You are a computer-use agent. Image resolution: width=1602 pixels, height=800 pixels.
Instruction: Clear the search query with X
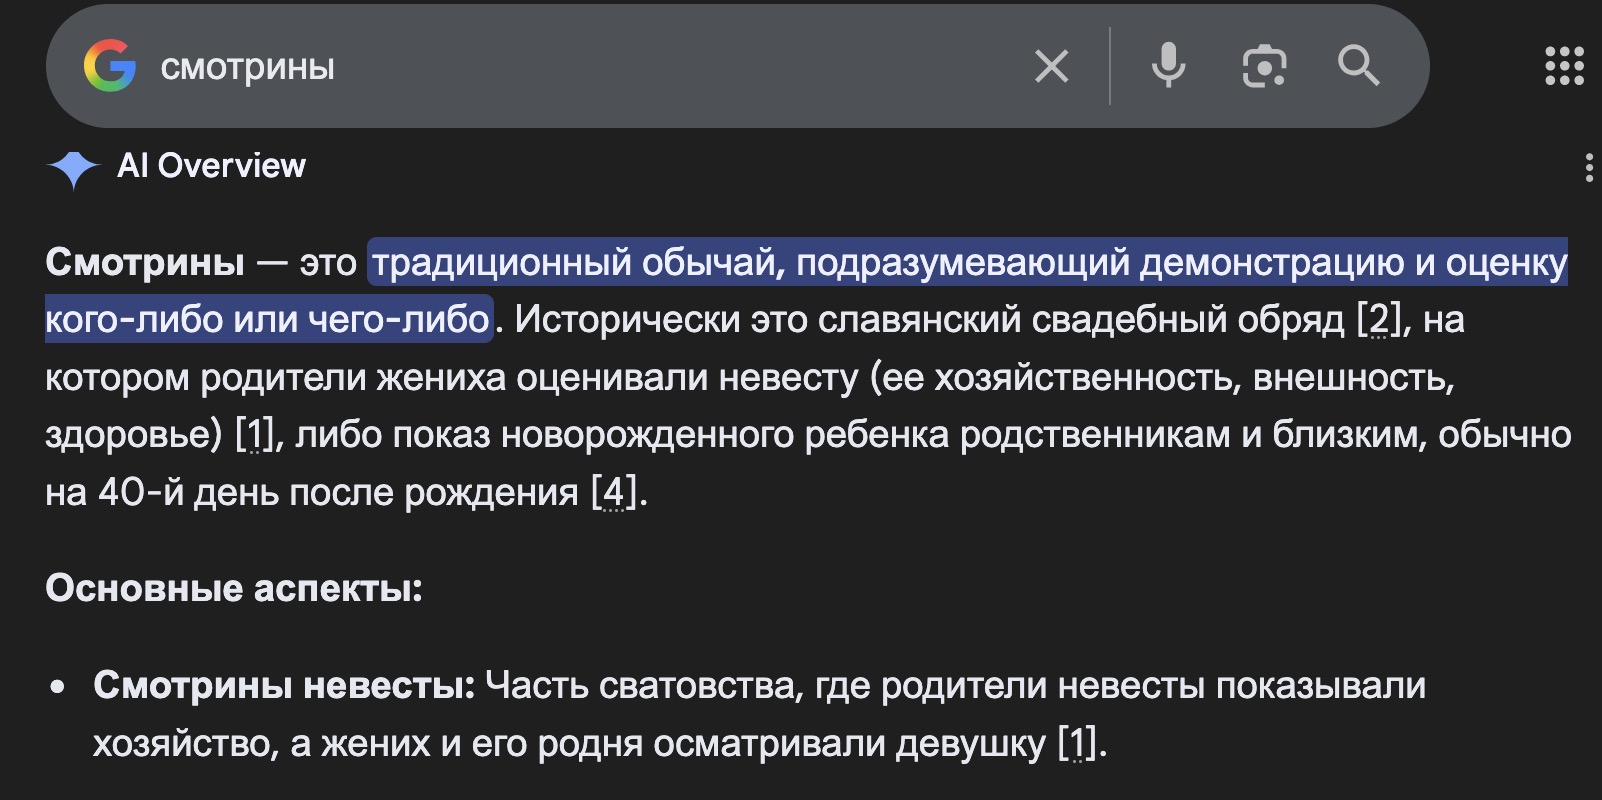click(1051, 67)
